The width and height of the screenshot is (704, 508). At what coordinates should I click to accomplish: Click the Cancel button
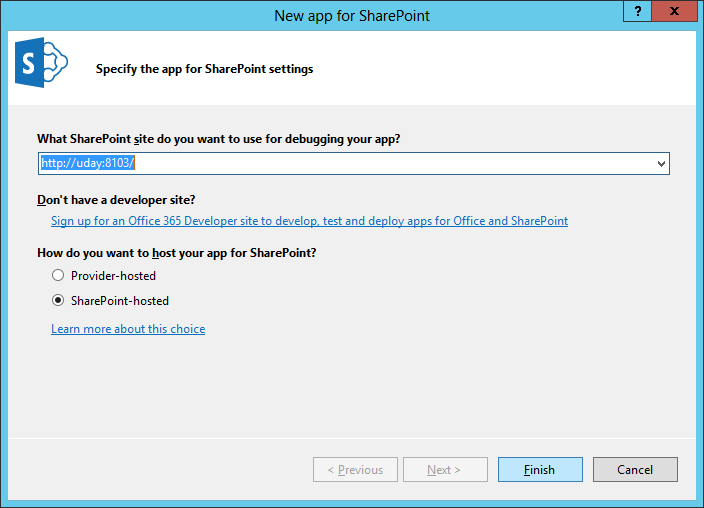point(635,469)
